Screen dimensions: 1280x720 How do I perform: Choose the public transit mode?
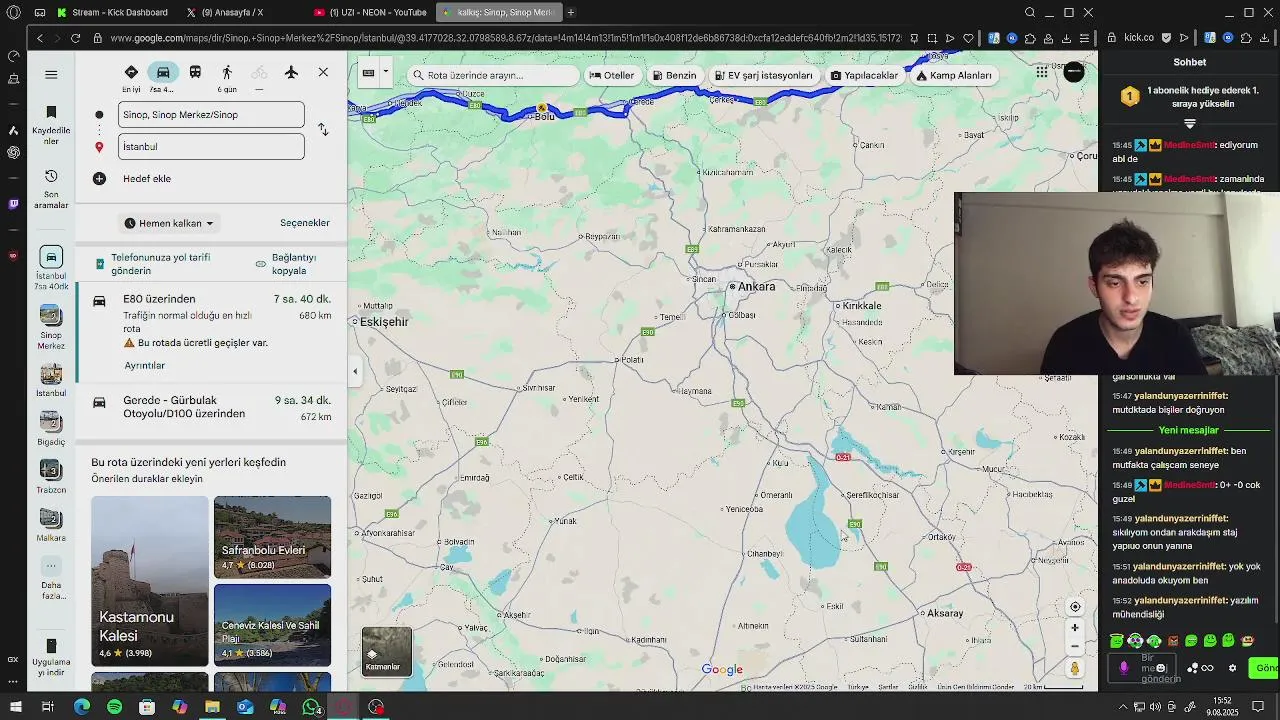click(195, 72)
